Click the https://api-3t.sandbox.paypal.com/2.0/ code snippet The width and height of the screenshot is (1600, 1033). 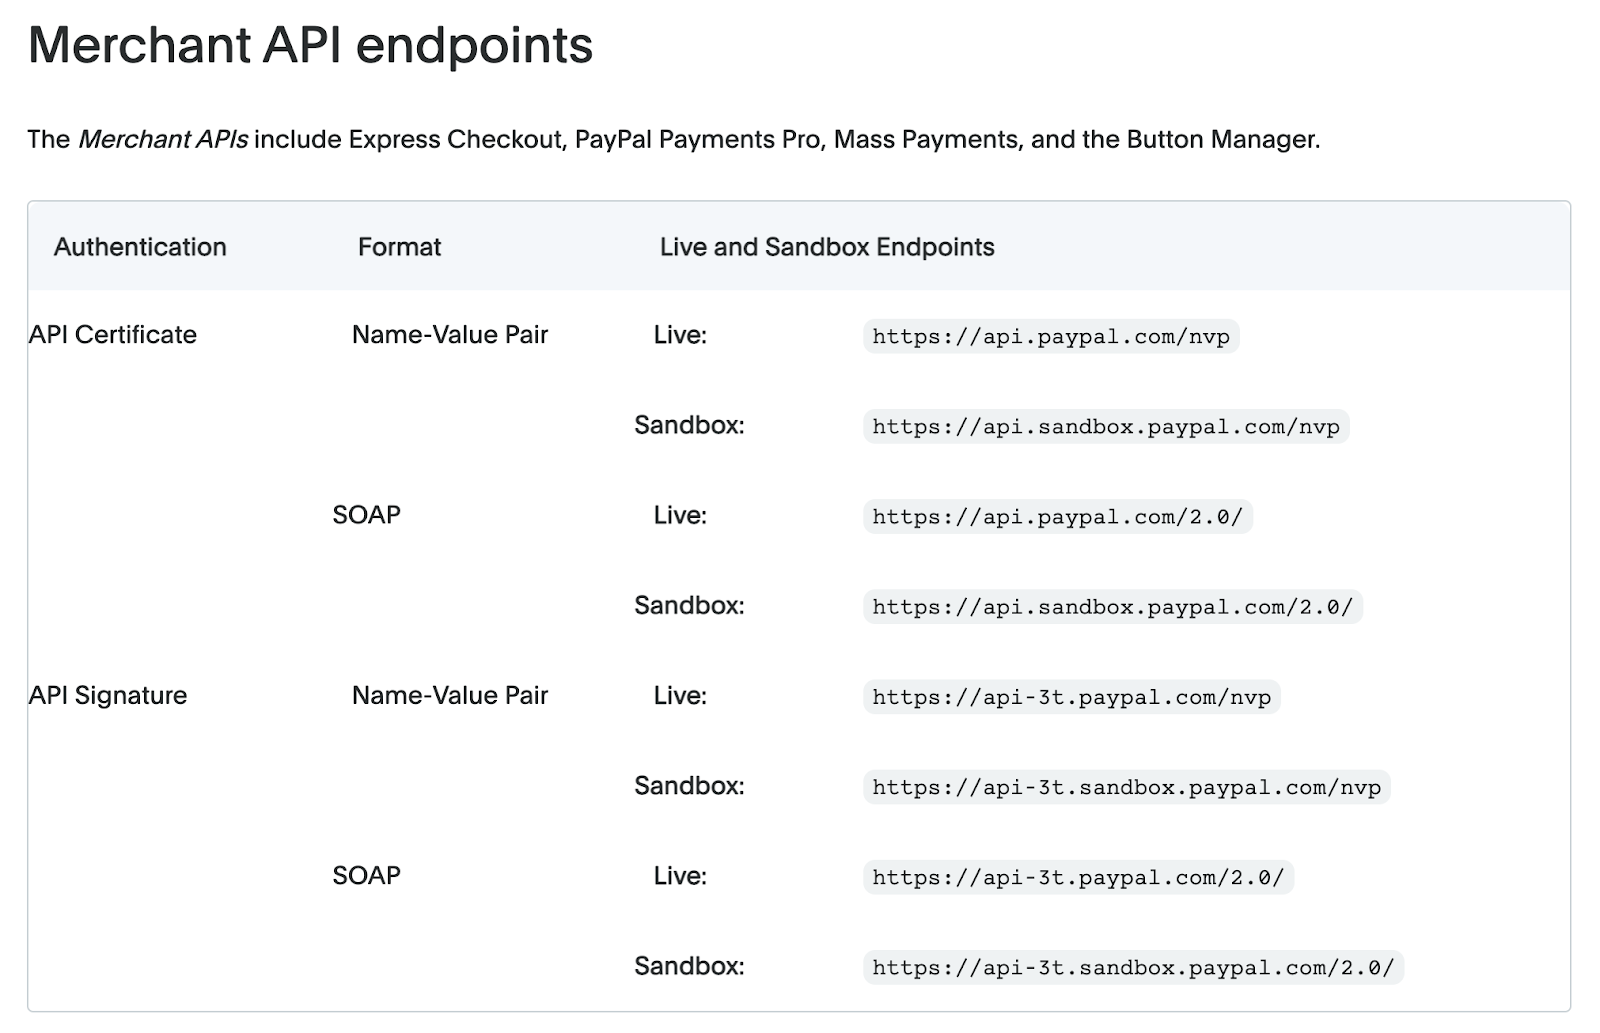pos(1133,967)
